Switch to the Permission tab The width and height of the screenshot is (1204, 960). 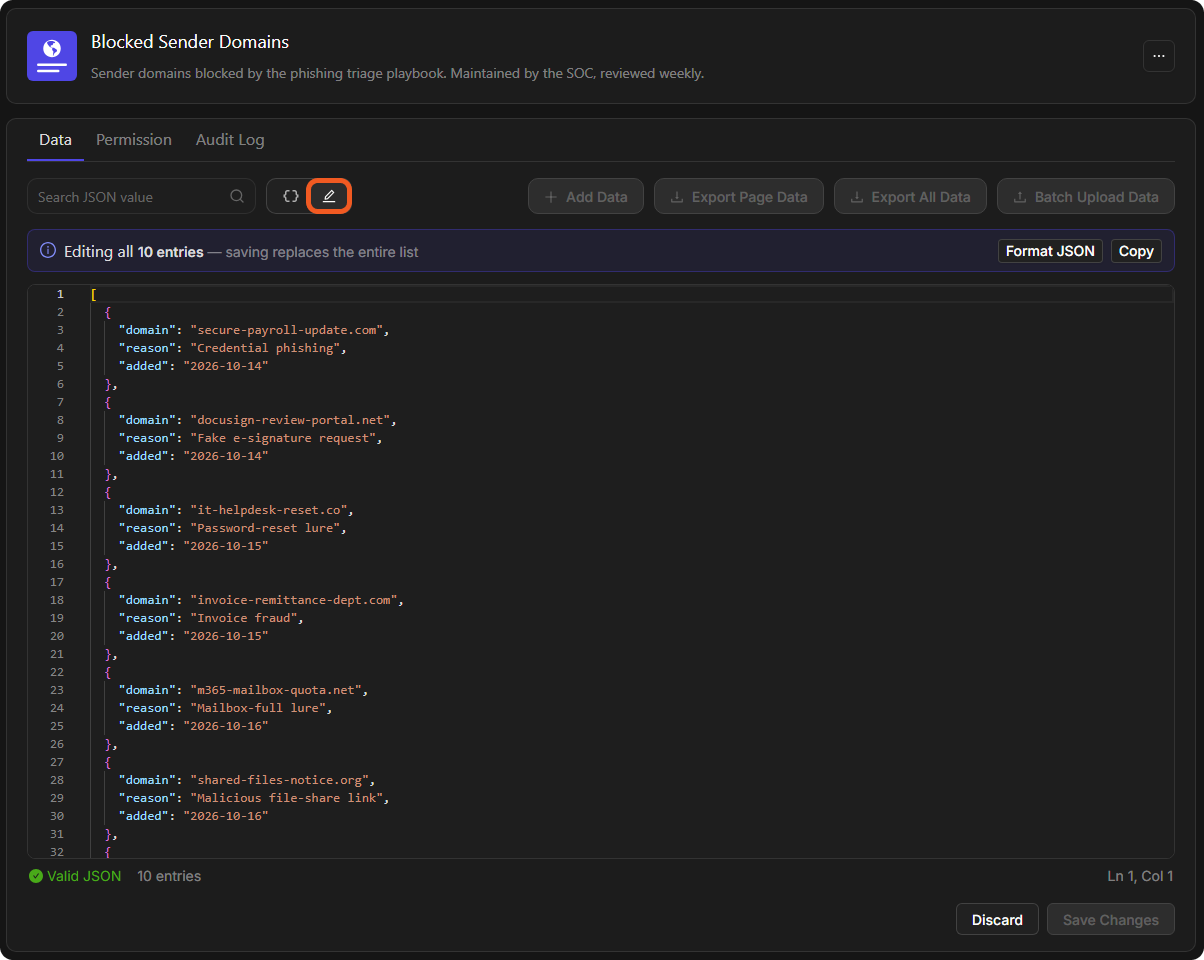pyautogui.click(x=134, y=140)
